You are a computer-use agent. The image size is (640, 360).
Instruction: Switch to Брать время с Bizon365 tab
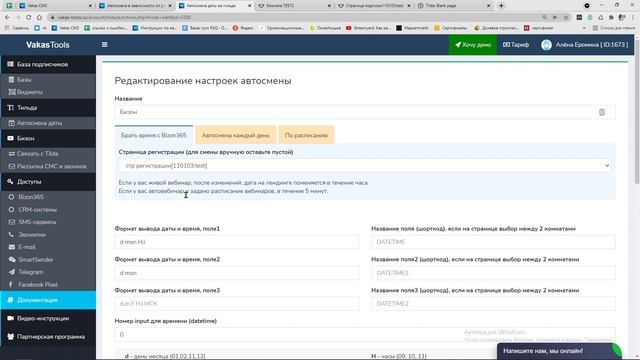(154, 135)
